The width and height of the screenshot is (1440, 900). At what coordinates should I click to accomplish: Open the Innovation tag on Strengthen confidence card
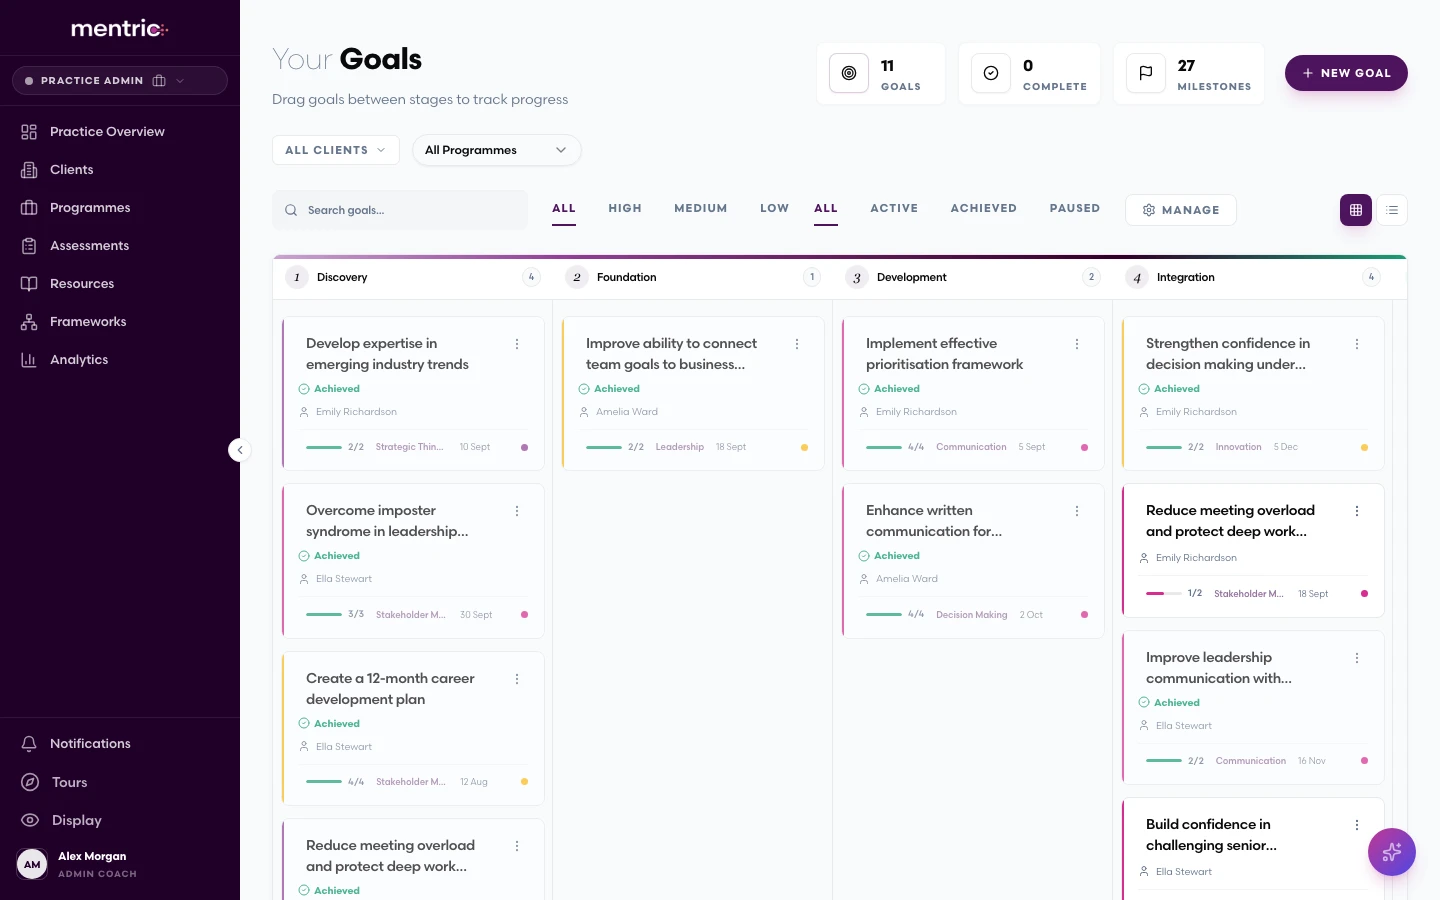pyautogui.click(x=1238, y=447)
